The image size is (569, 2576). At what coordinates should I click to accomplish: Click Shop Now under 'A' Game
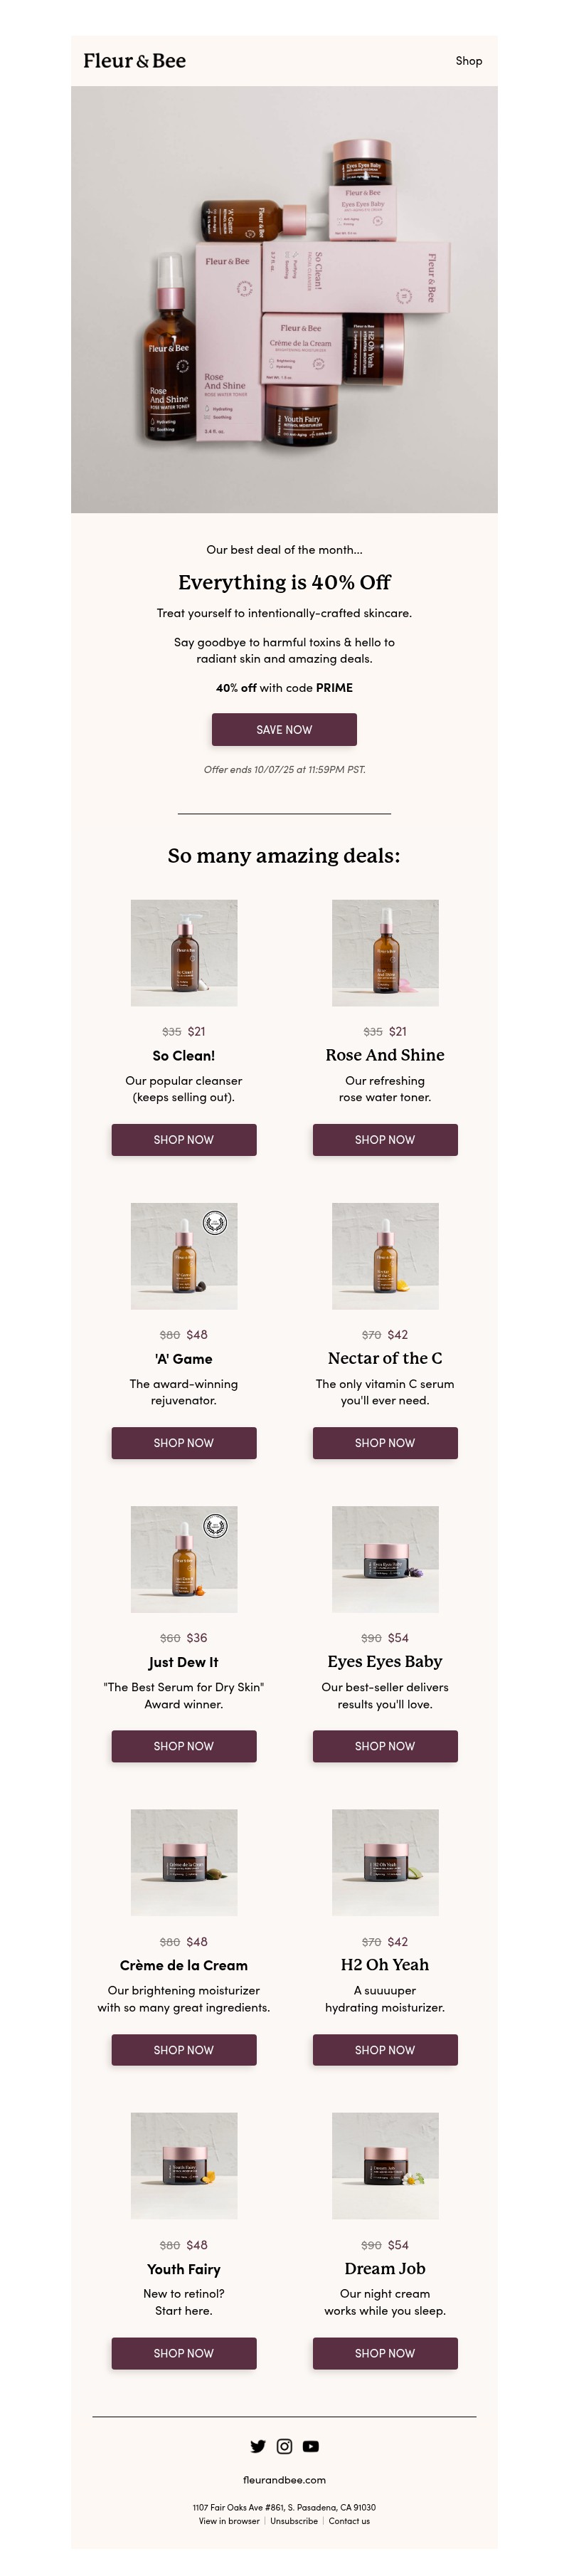[x=184, y=1442]
